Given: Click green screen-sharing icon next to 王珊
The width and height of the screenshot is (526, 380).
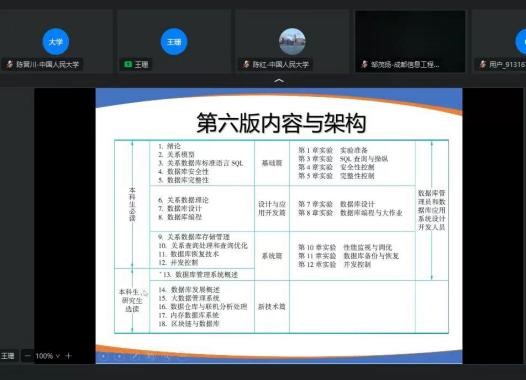Looking at the screenshot, I should pyautogui.click(x=127, y=64).
